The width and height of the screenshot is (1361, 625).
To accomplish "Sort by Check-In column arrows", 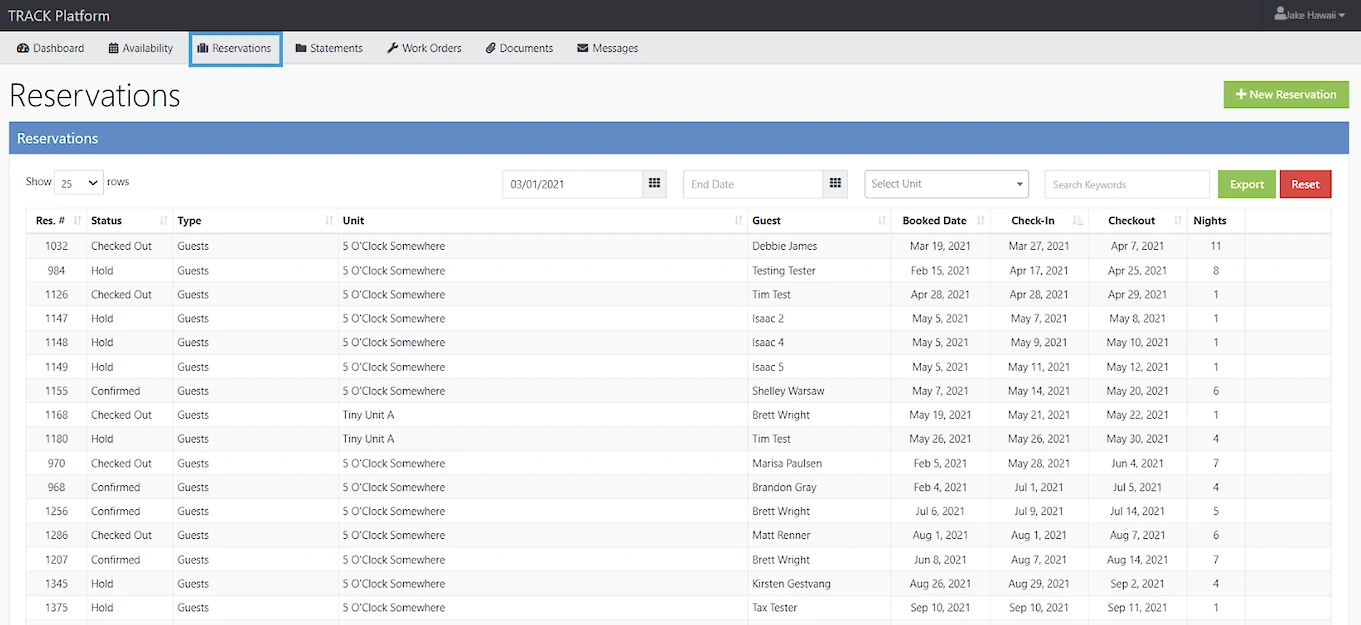I will 1077,221.
